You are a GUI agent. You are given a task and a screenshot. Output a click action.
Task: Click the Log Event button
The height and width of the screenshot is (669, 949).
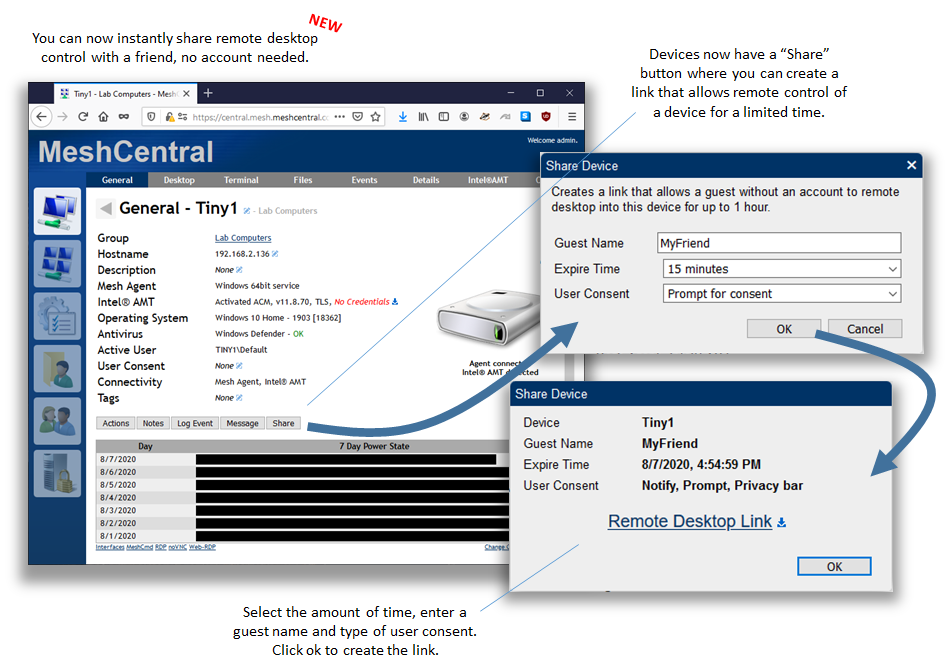pos(195,423)
